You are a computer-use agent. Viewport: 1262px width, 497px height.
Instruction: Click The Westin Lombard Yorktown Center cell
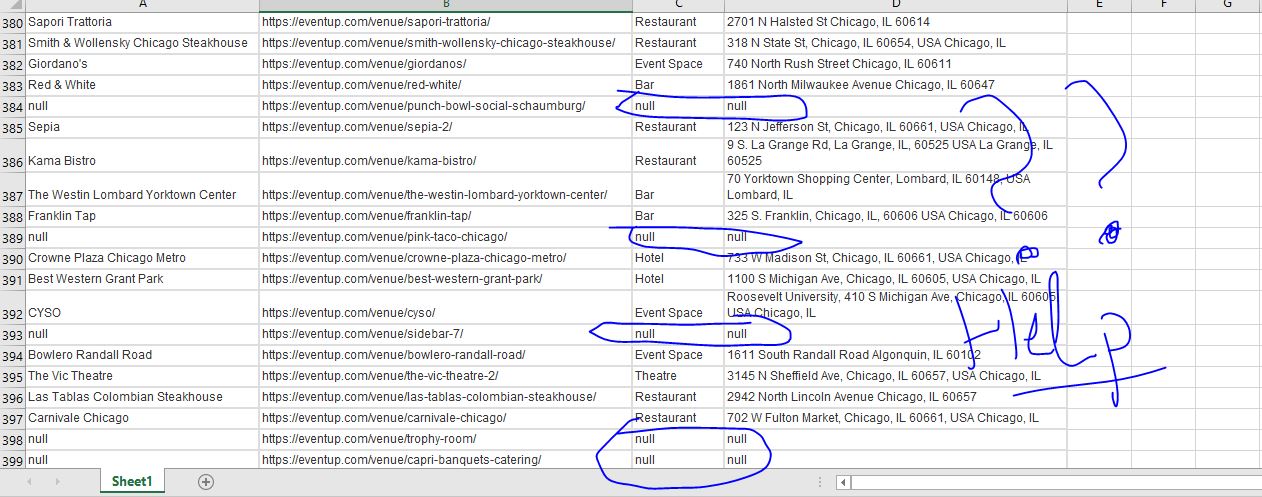pos(142,194)
